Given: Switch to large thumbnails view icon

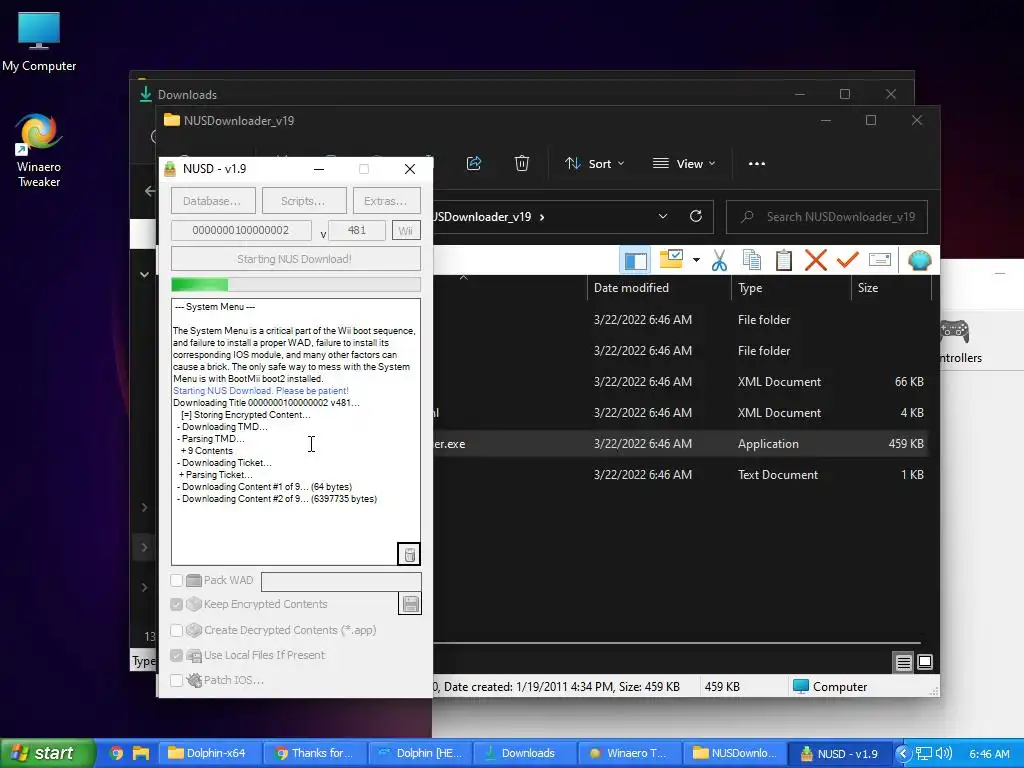Looking at the screenshot, I should click(925, 662).
